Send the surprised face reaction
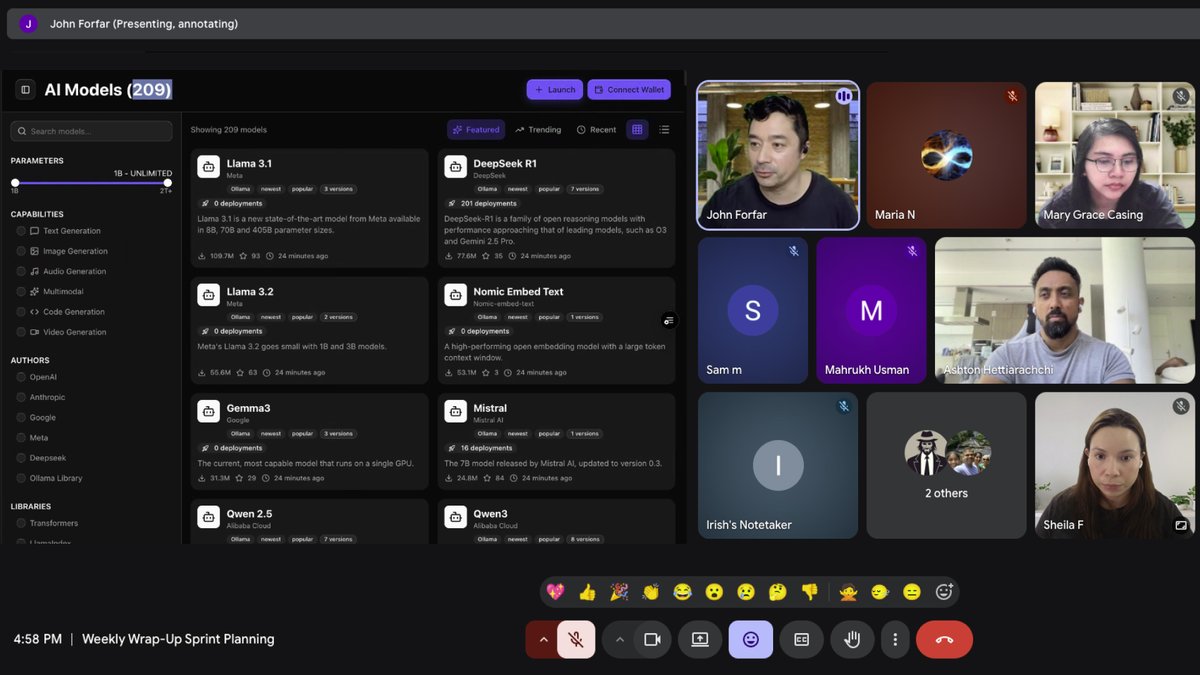 point(714,592)
